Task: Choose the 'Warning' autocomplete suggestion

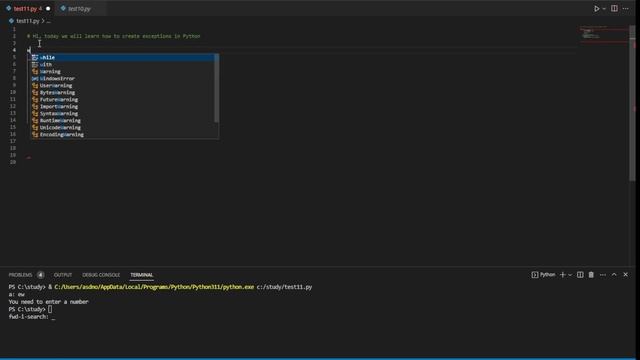Action: pos(122,71)
